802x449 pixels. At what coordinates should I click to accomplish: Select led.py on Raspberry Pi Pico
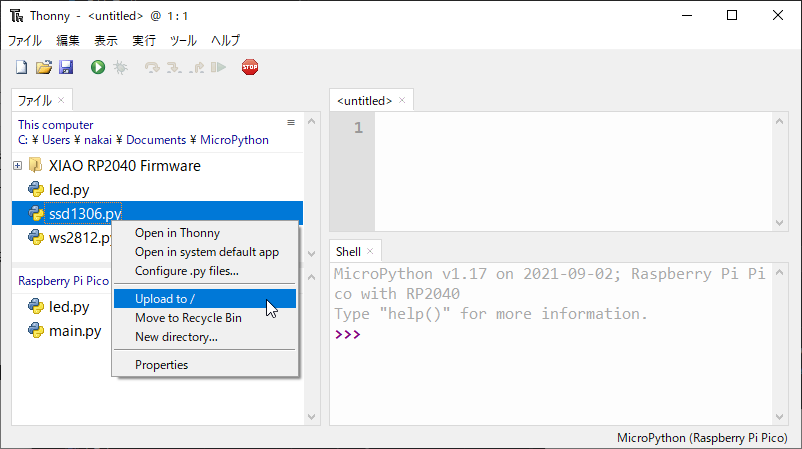[69, 306]
